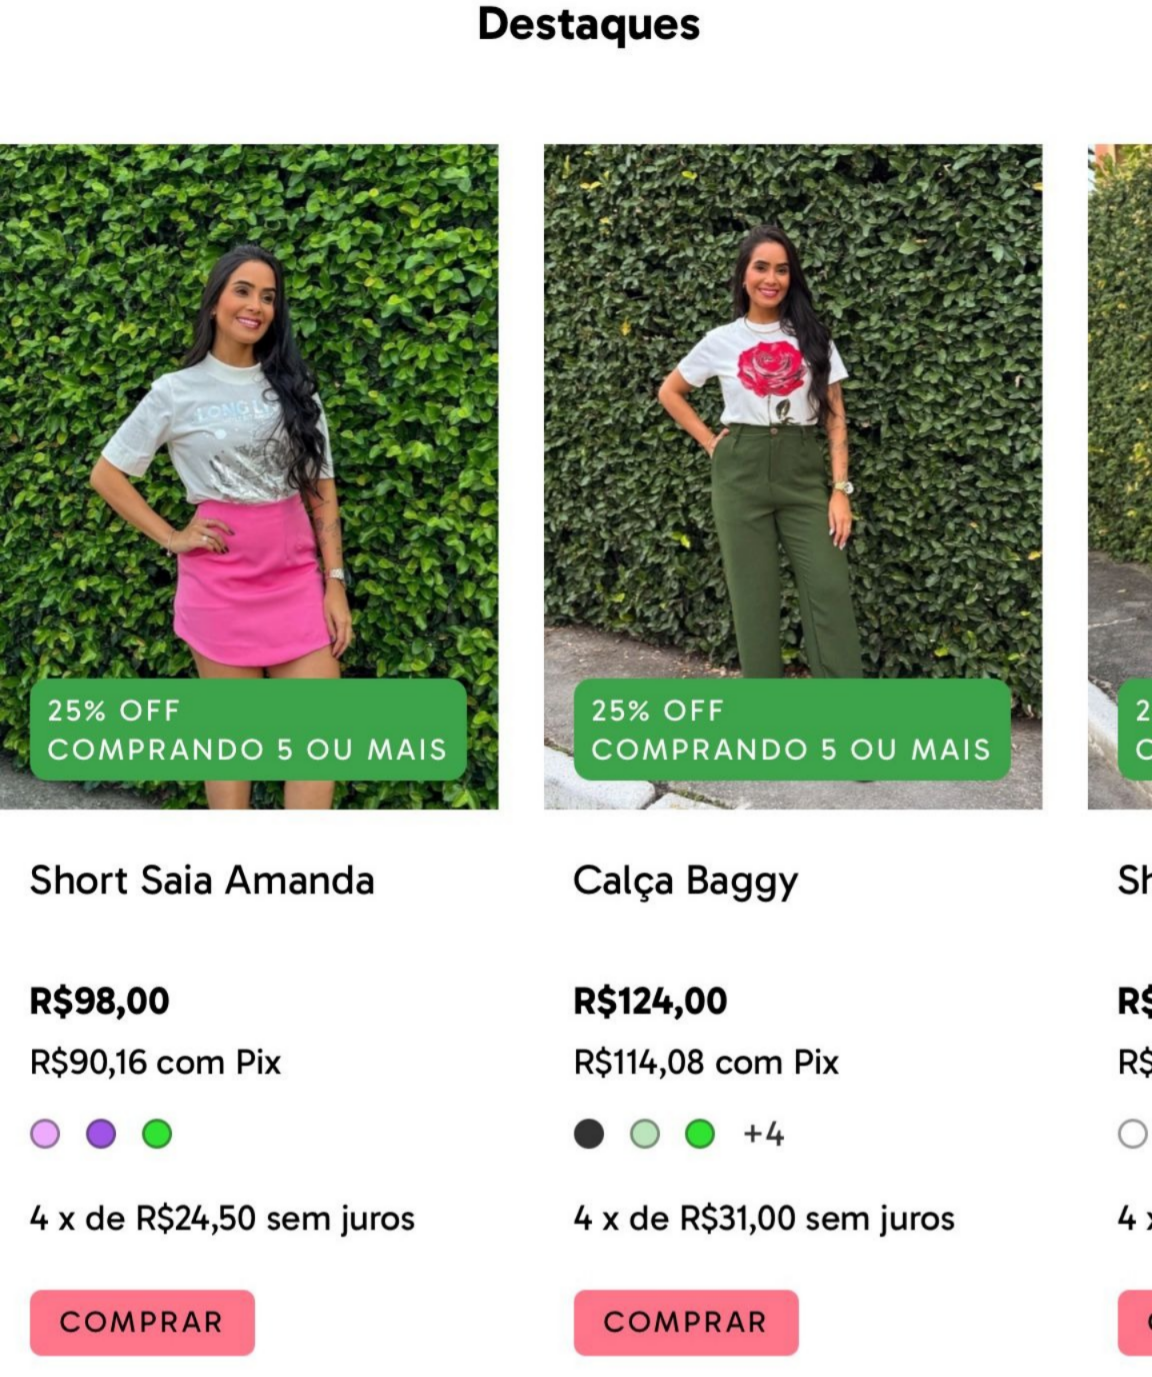Click 25% OFF badge on Calça Baggy
Viewport: 1152px width, 1377px height.
pos(792,730)
